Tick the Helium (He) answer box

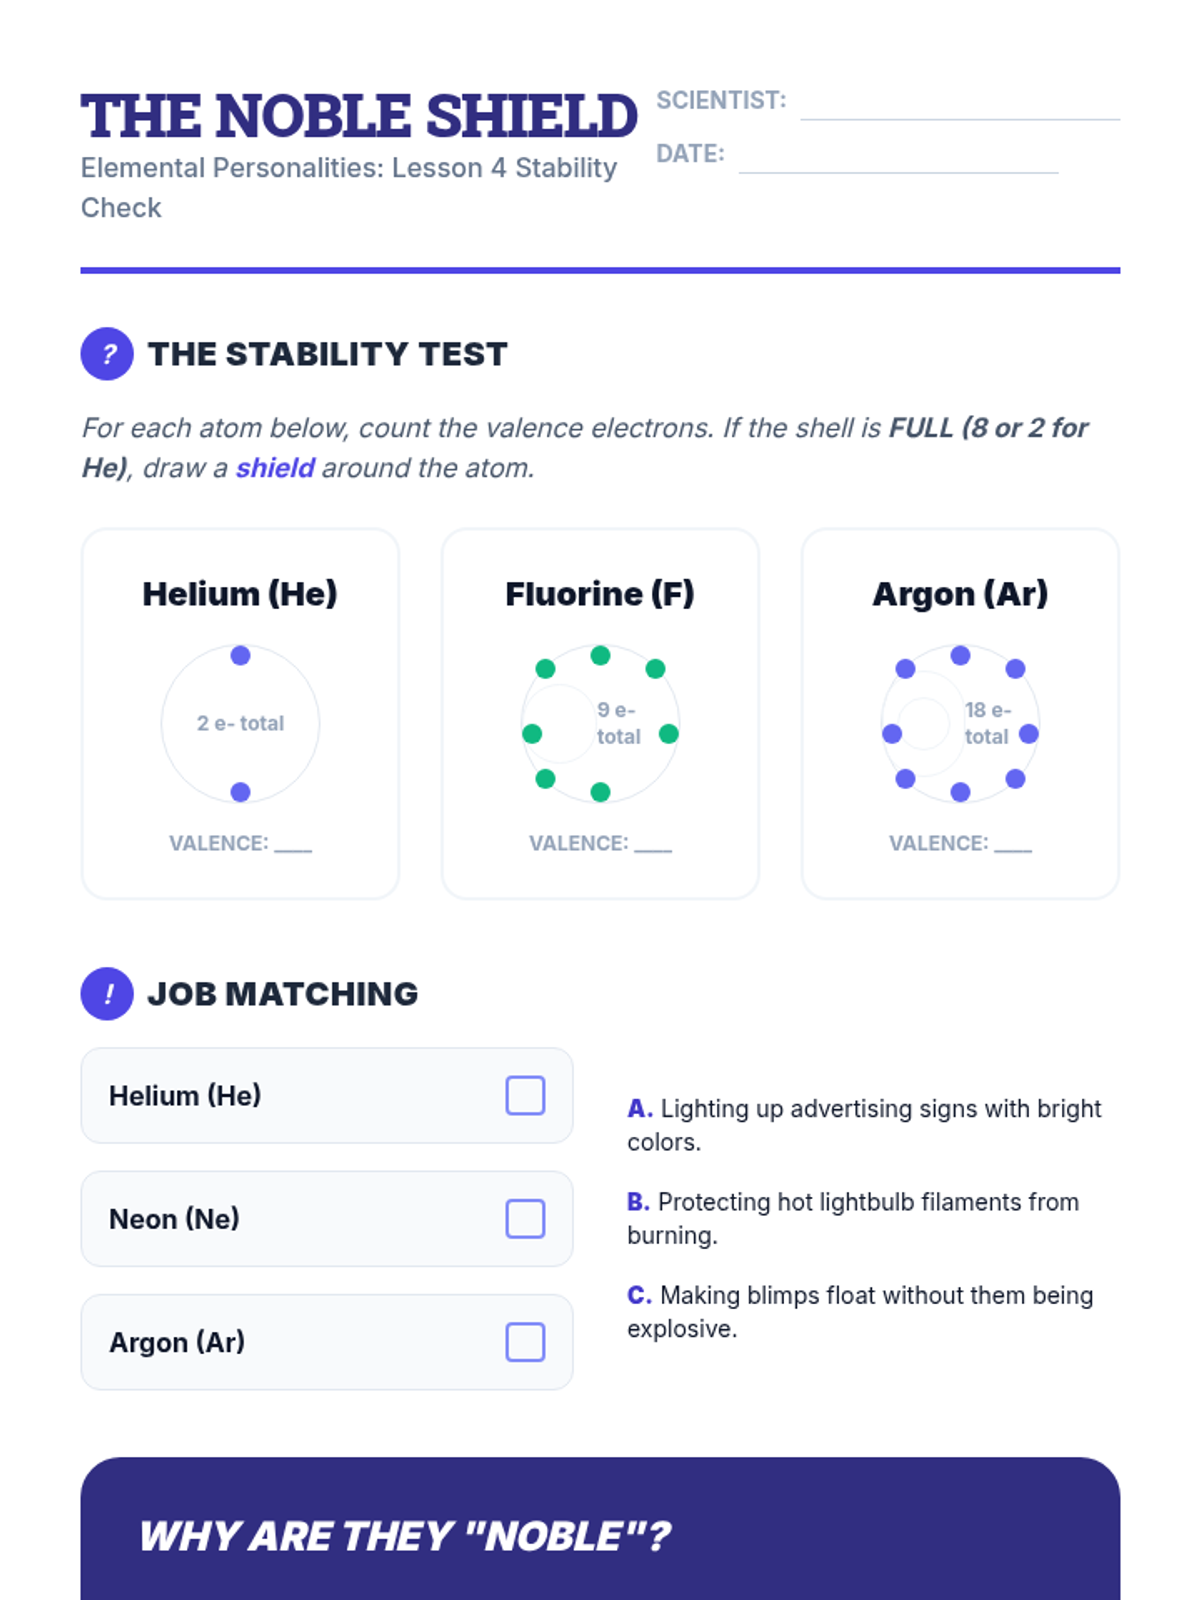(x=525, y=1096)
